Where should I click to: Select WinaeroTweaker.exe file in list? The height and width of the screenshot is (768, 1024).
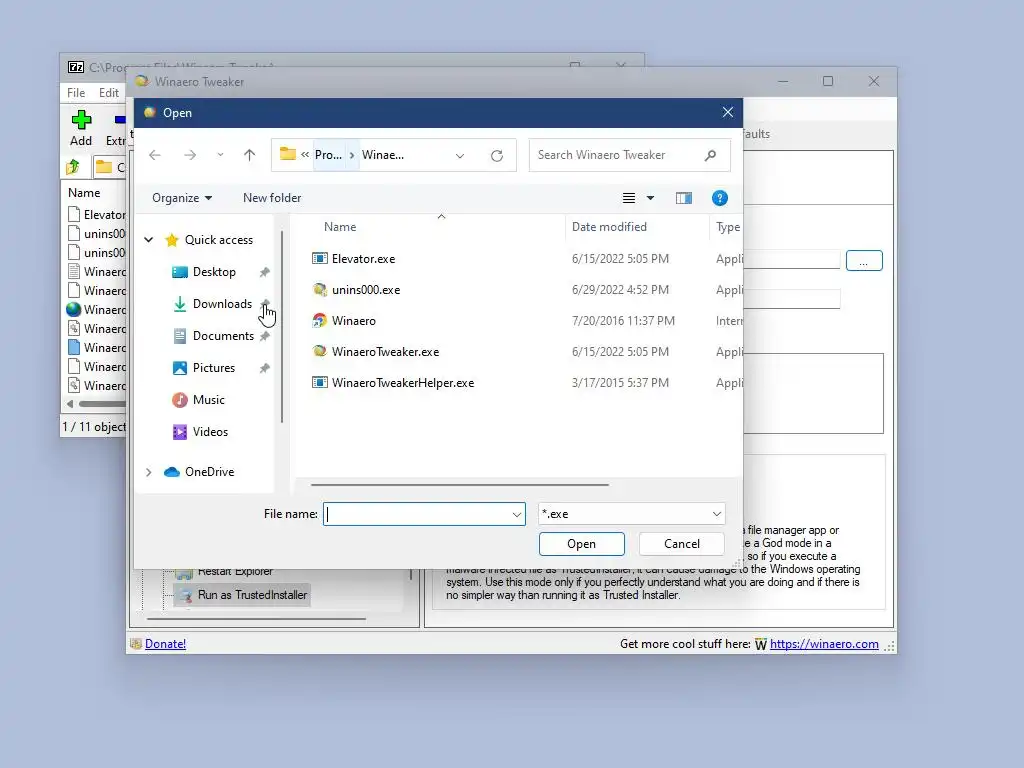point(385,352)
